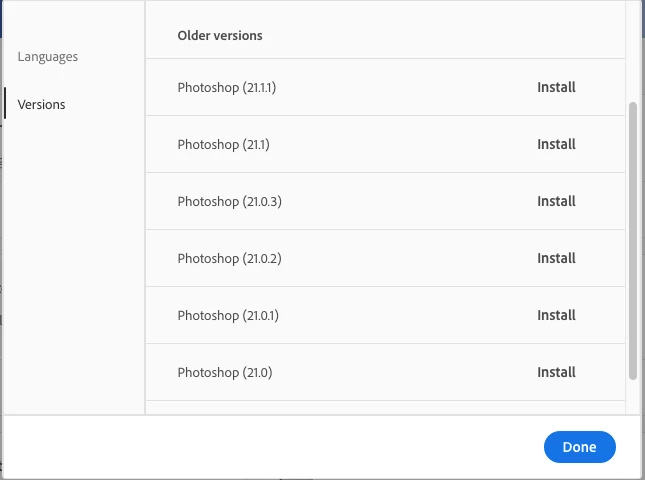The height and width of the screenshot is (480, 645).
Task: Install Photoshop version 21.0.2
Action: 556,258
